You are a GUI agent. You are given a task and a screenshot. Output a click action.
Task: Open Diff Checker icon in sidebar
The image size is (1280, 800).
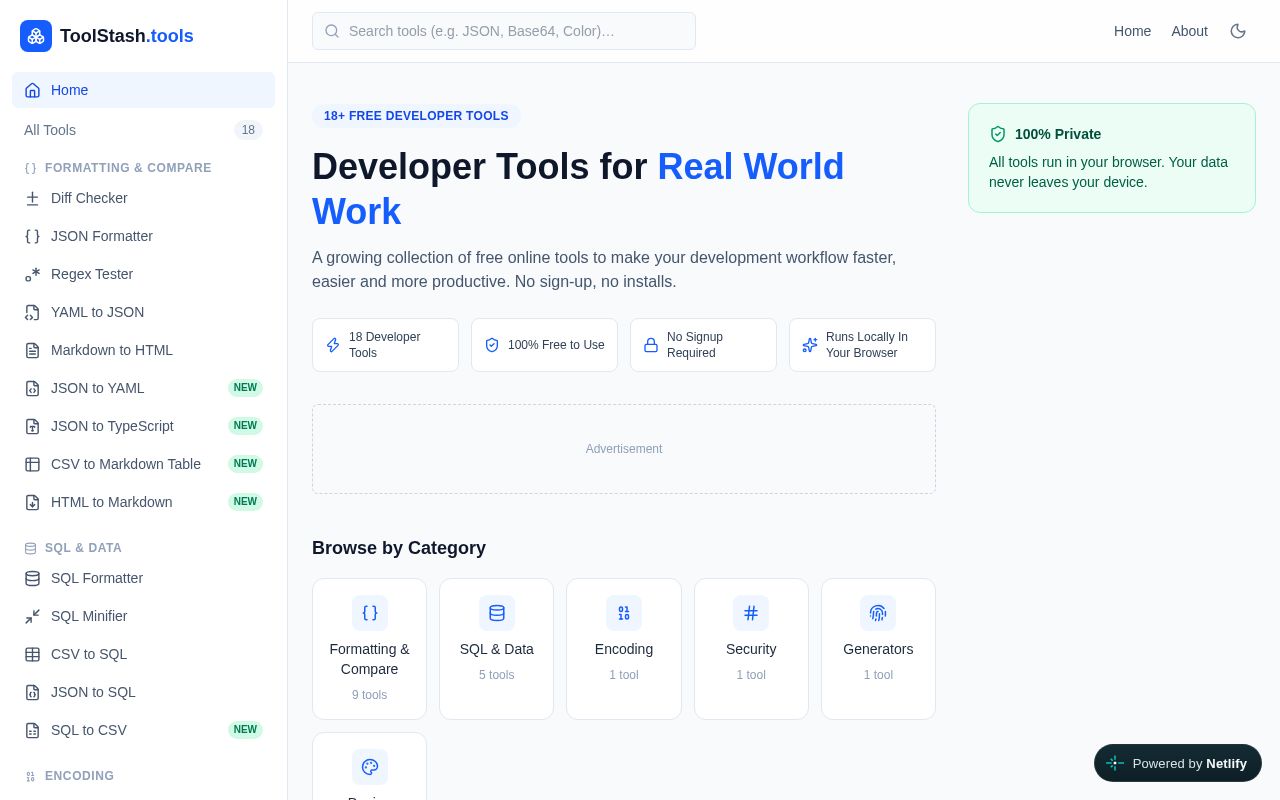(x=32, y=198)
